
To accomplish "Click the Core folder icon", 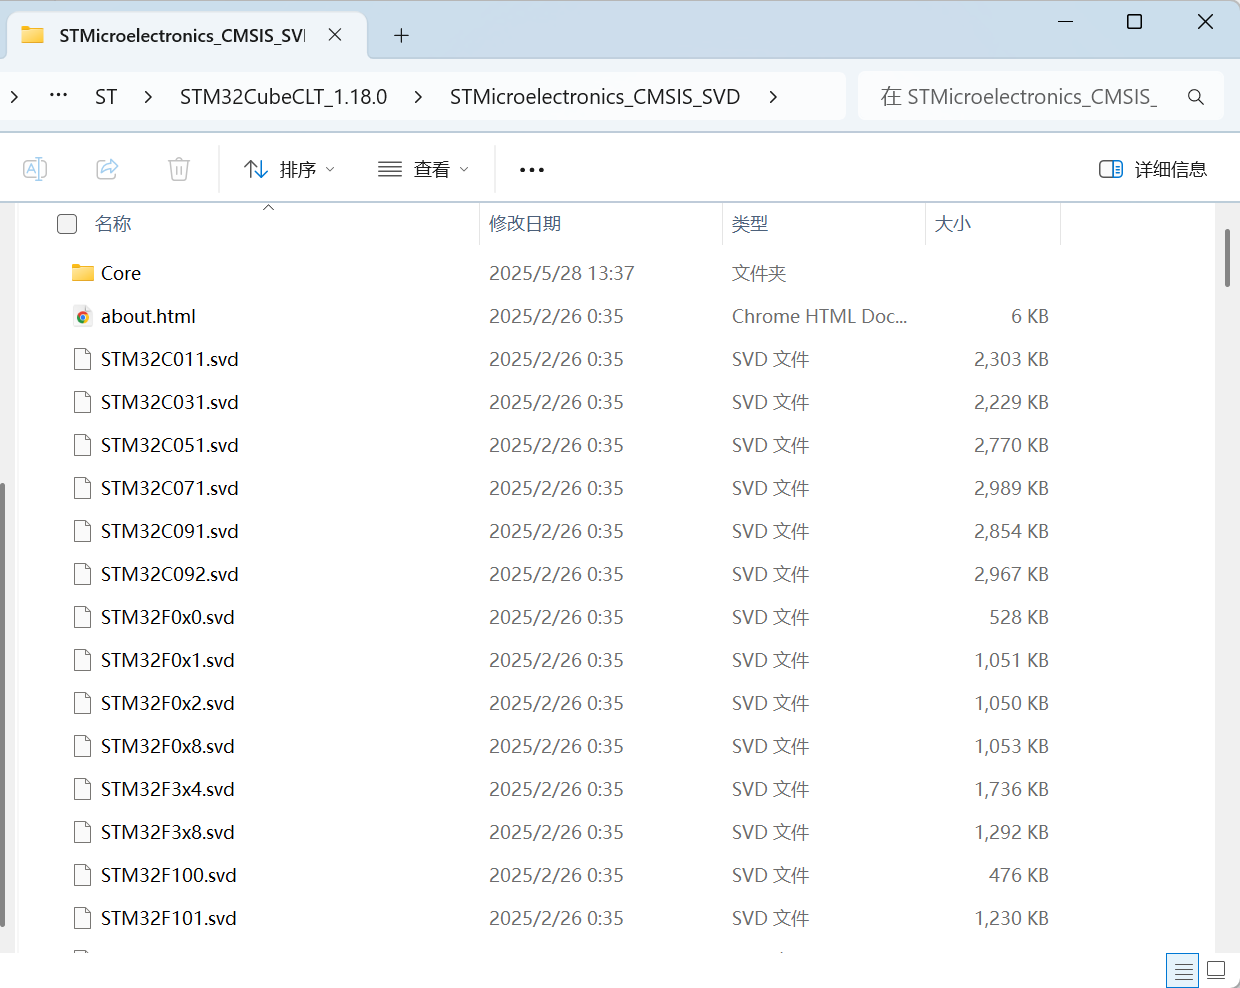I will pyautogui.click(x=83, y=273).
